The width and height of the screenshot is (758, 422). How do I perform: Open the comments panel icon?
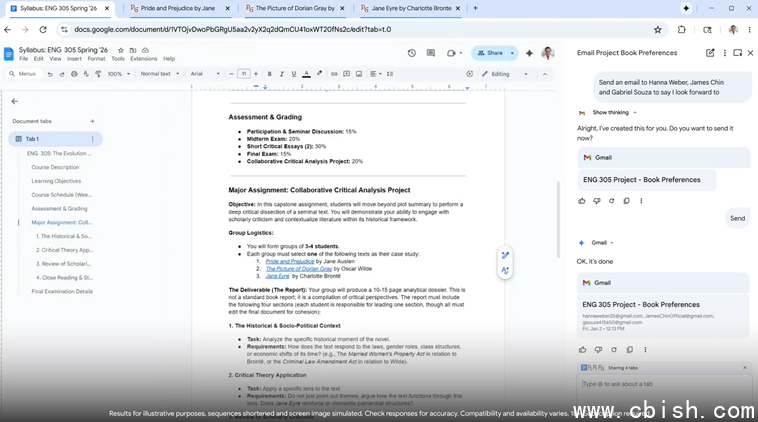click(431, 53)
